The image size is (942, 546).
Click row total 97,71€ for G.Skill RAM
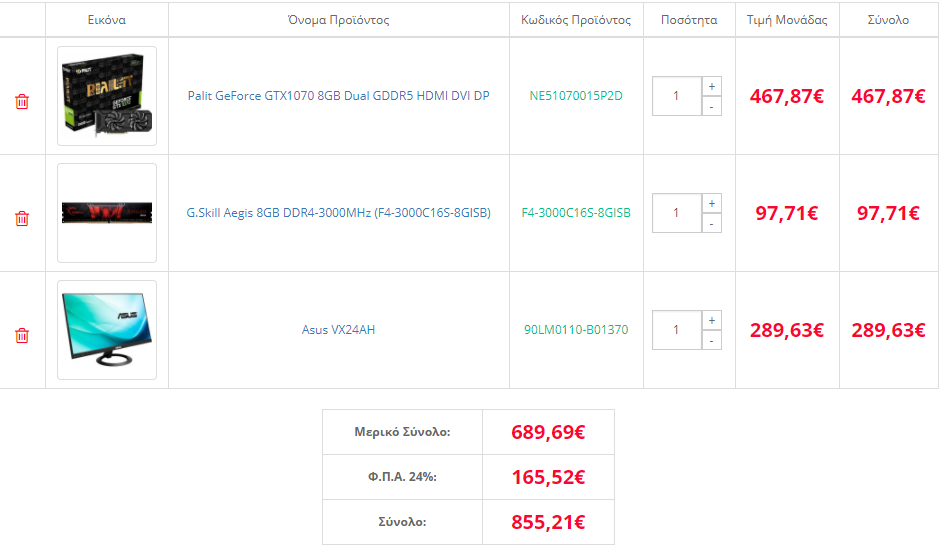[x=889, y=213]
